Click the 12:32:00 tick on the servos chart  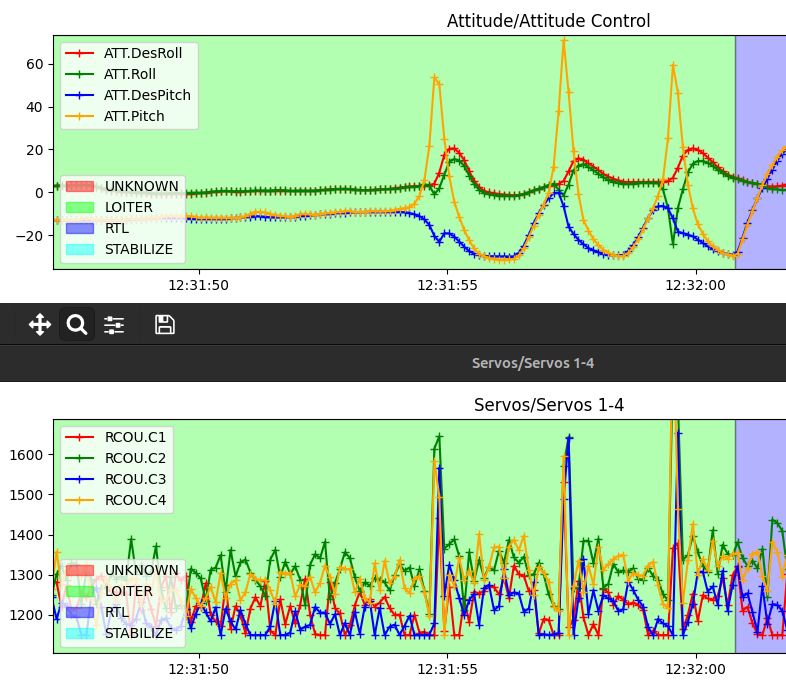695,669
